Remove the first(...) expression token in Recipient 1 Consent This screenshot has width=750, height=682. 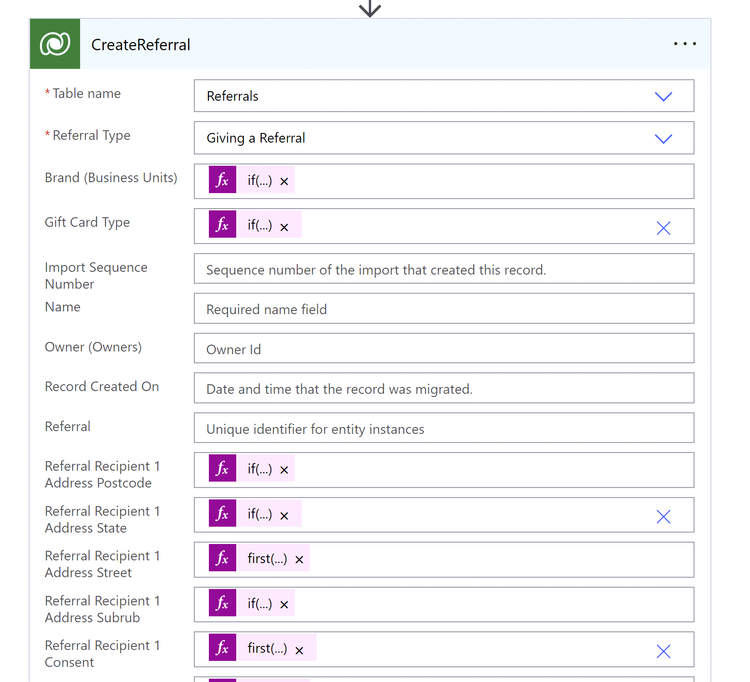299,650
